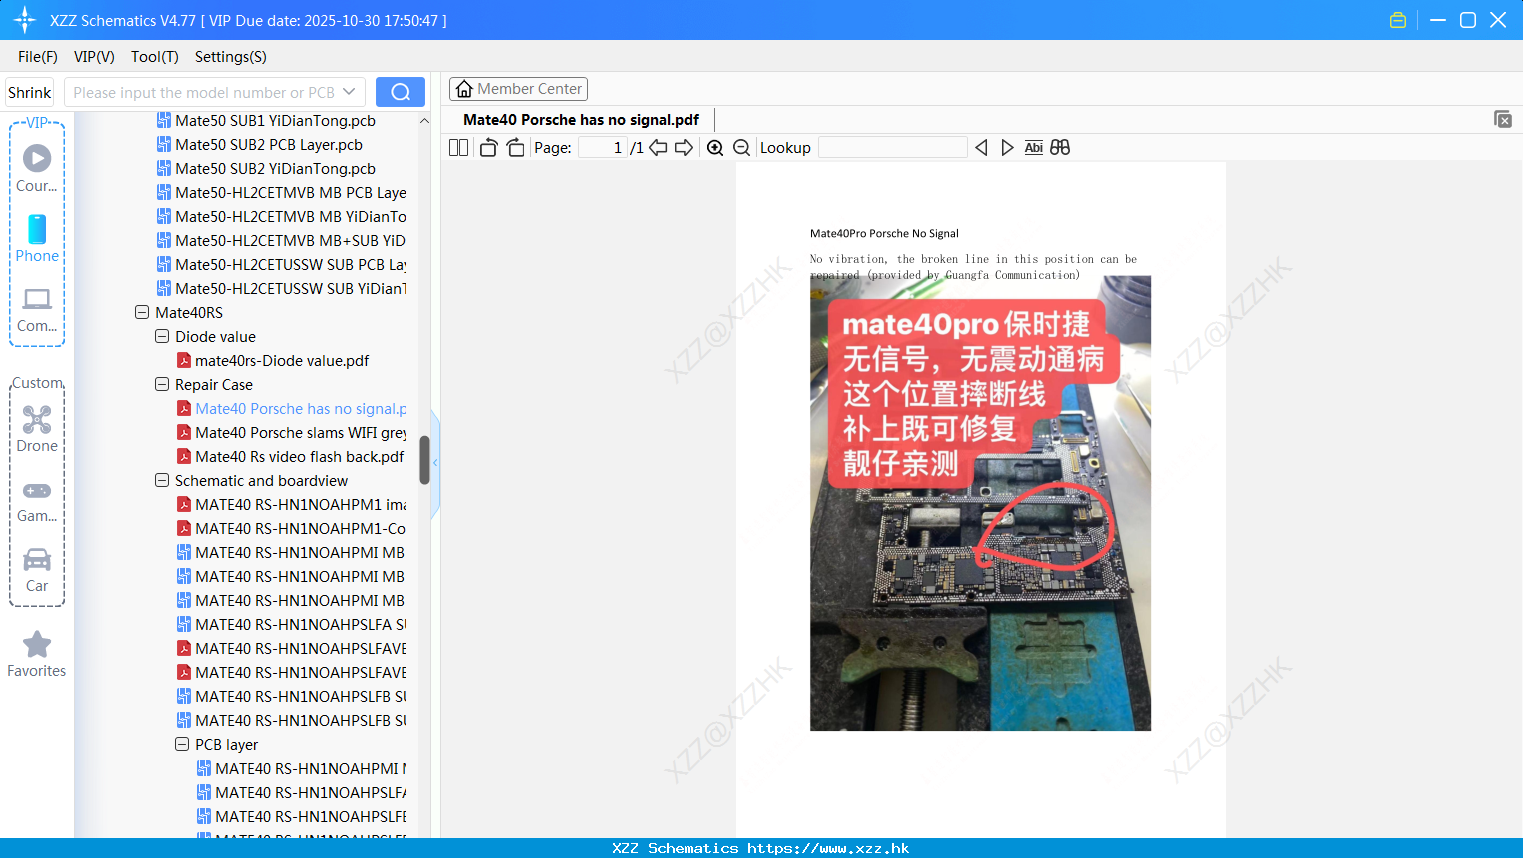The image size is (1523, 858).
Task: Click the Mate50 SUB1 YiDianTong pcb file icon
Action: click(164, 121)
